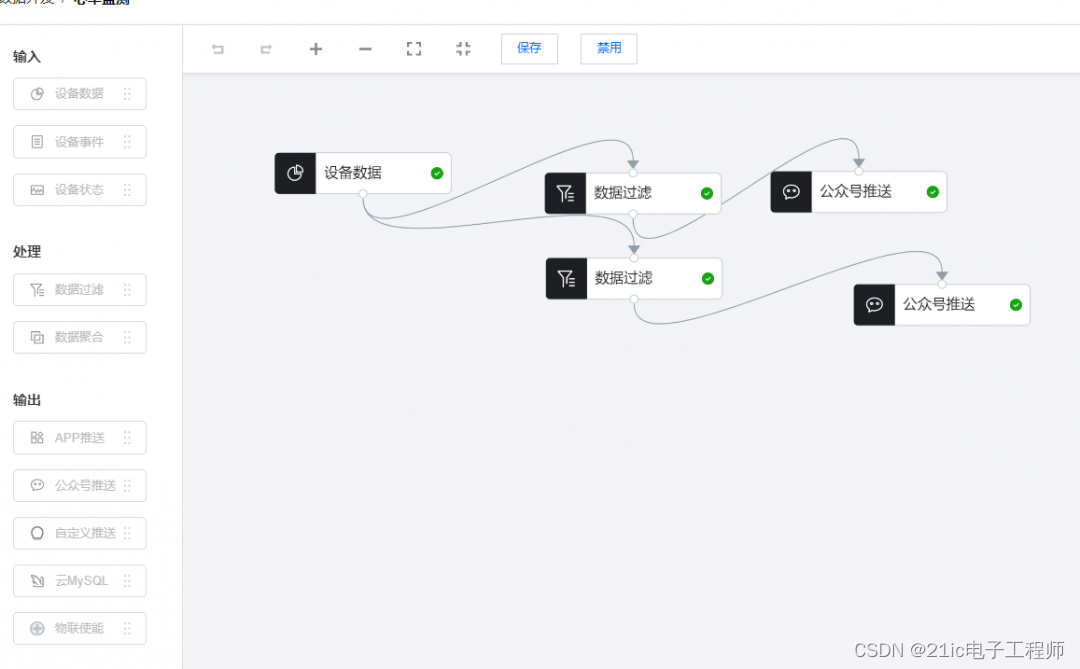Image resolution: width=1080 pixels, height=669 pixels.
Task: Click the input port atop the upper 数据过滤 node
Action: point(633,173)
